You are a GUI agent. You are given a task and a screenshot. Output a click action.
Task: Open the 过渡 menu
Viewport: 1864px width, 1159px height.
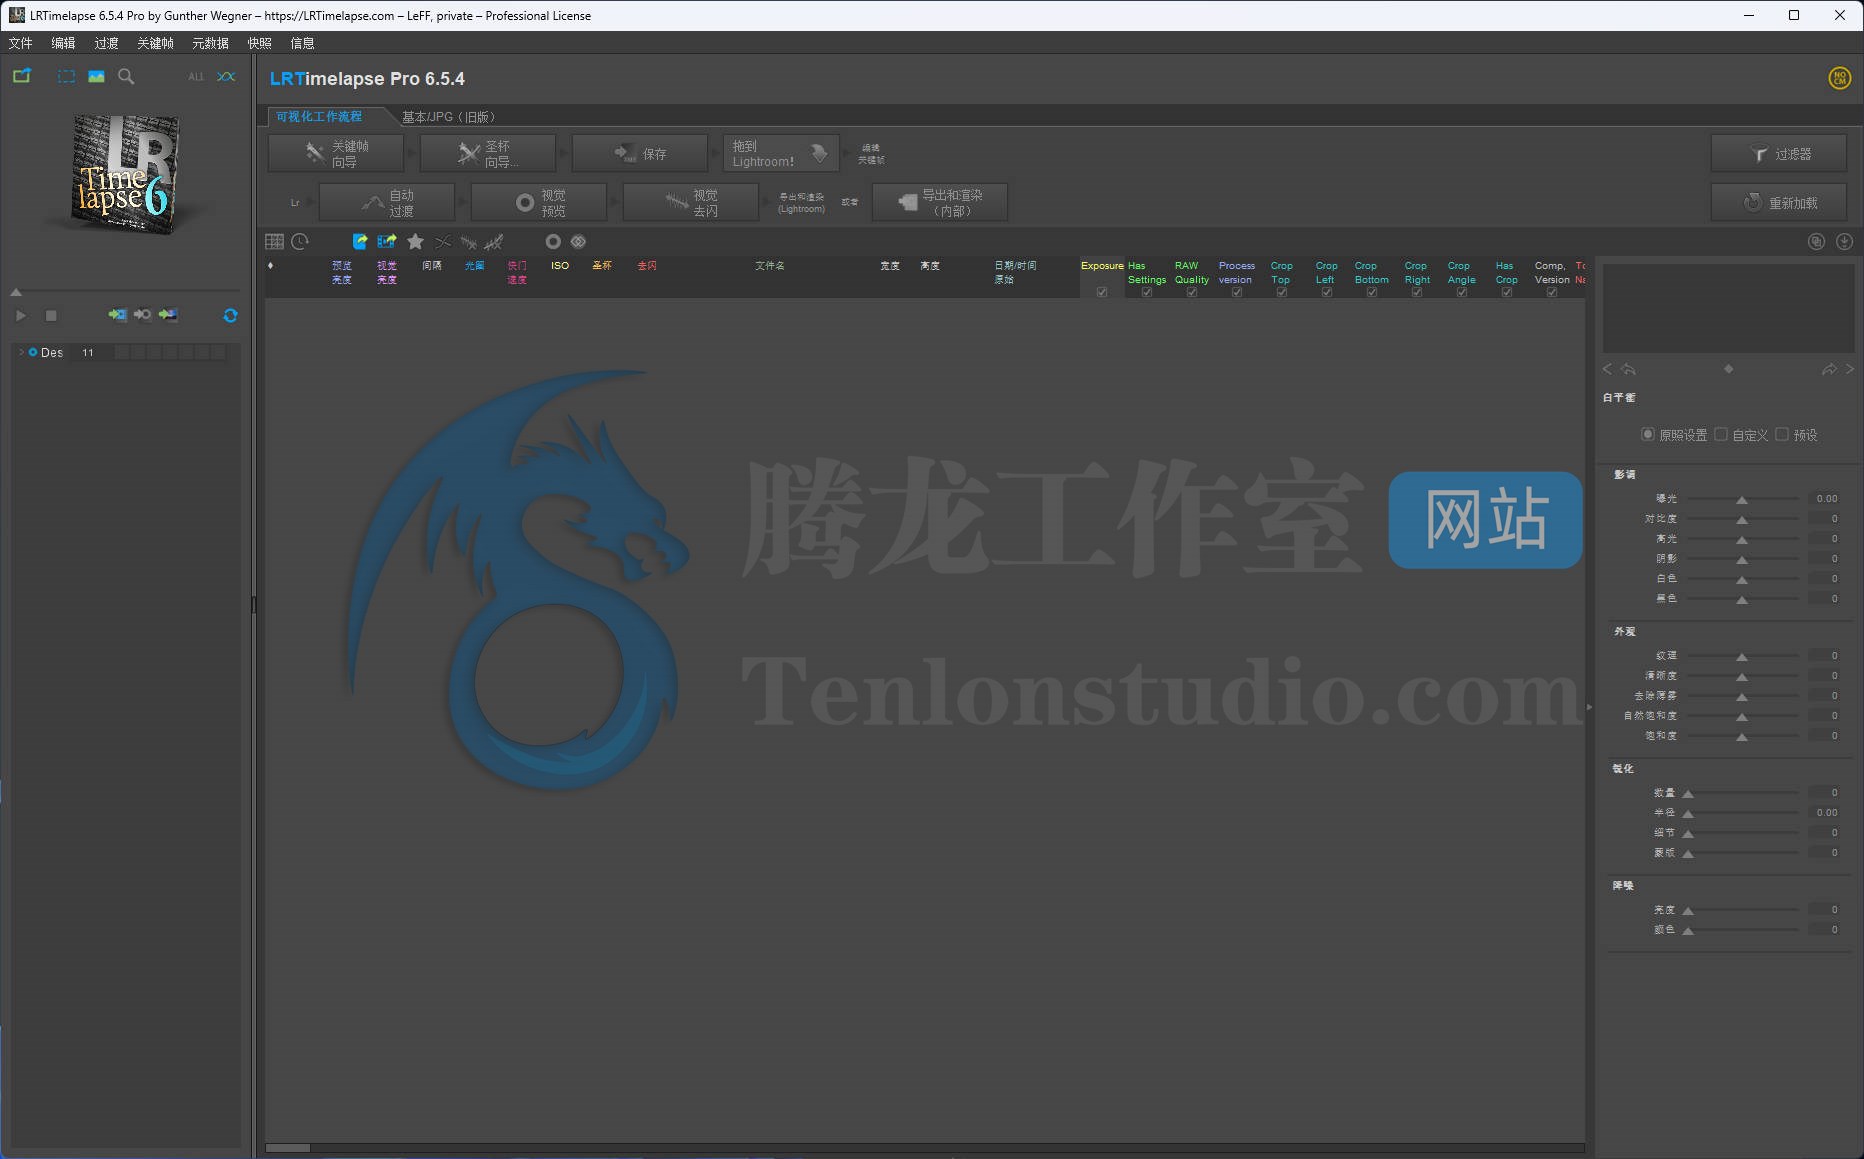[106, 43]
